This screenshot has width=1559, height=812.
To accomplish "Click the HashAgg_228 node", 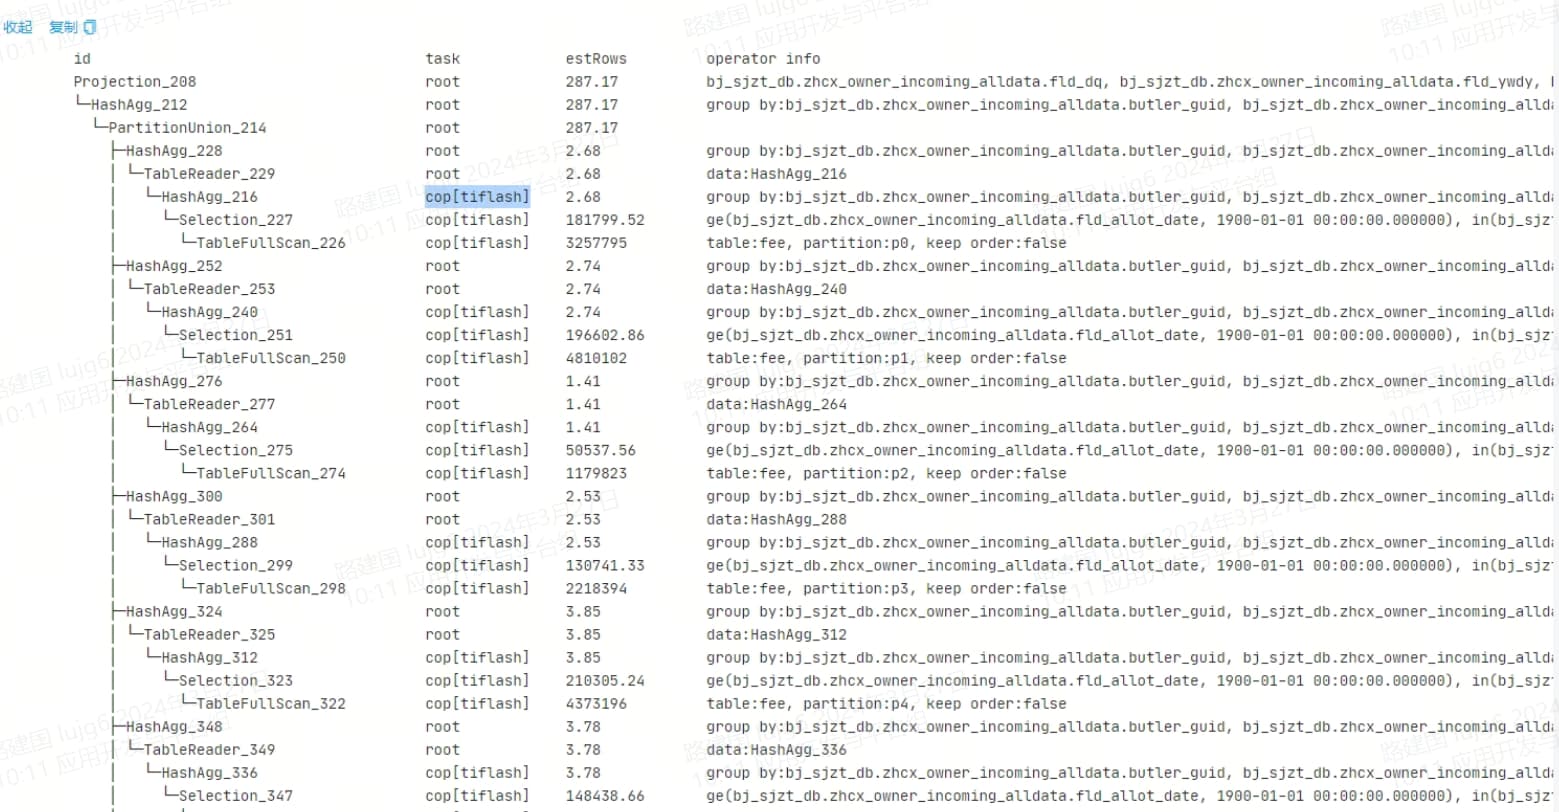I will (174, 151).
